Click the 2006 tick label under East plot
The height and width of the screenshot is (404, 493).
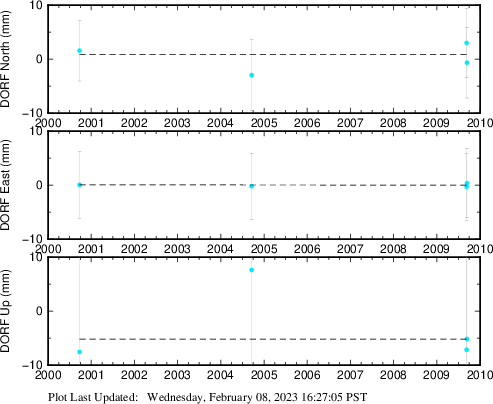coord(307,249)
